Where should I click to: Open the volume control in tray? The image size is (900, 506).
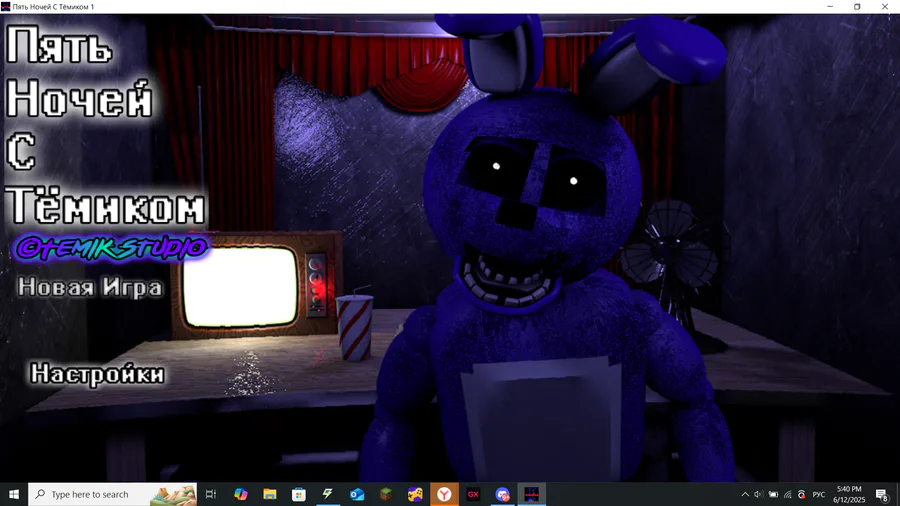[758, 495]
